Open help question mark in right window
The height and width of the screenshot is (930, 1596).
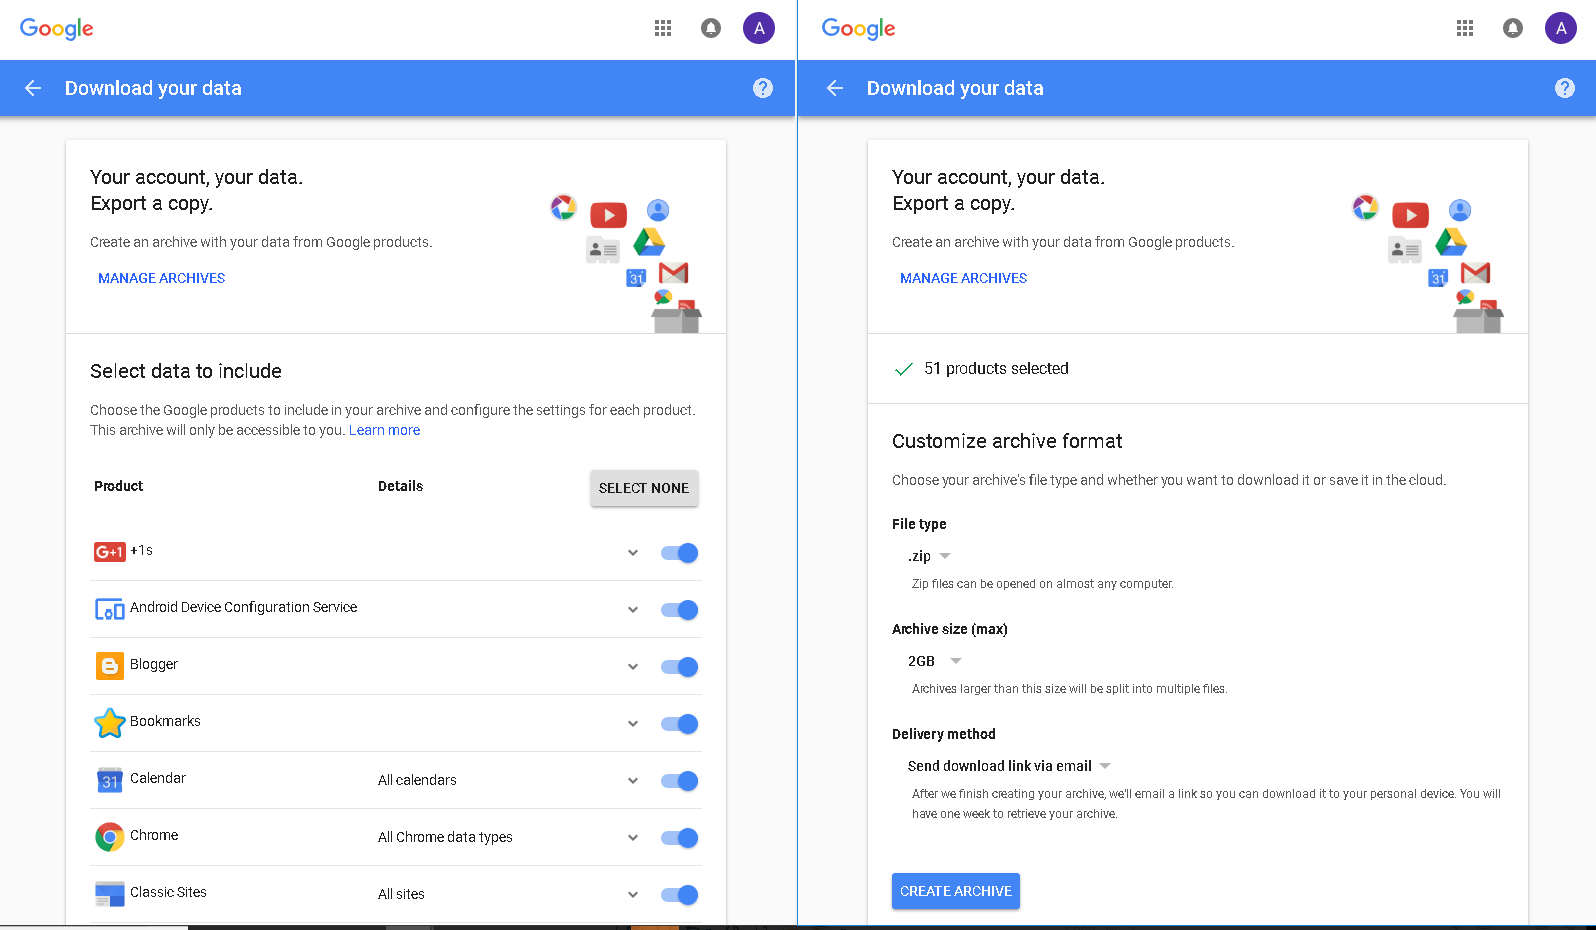tap(1565, 88)
